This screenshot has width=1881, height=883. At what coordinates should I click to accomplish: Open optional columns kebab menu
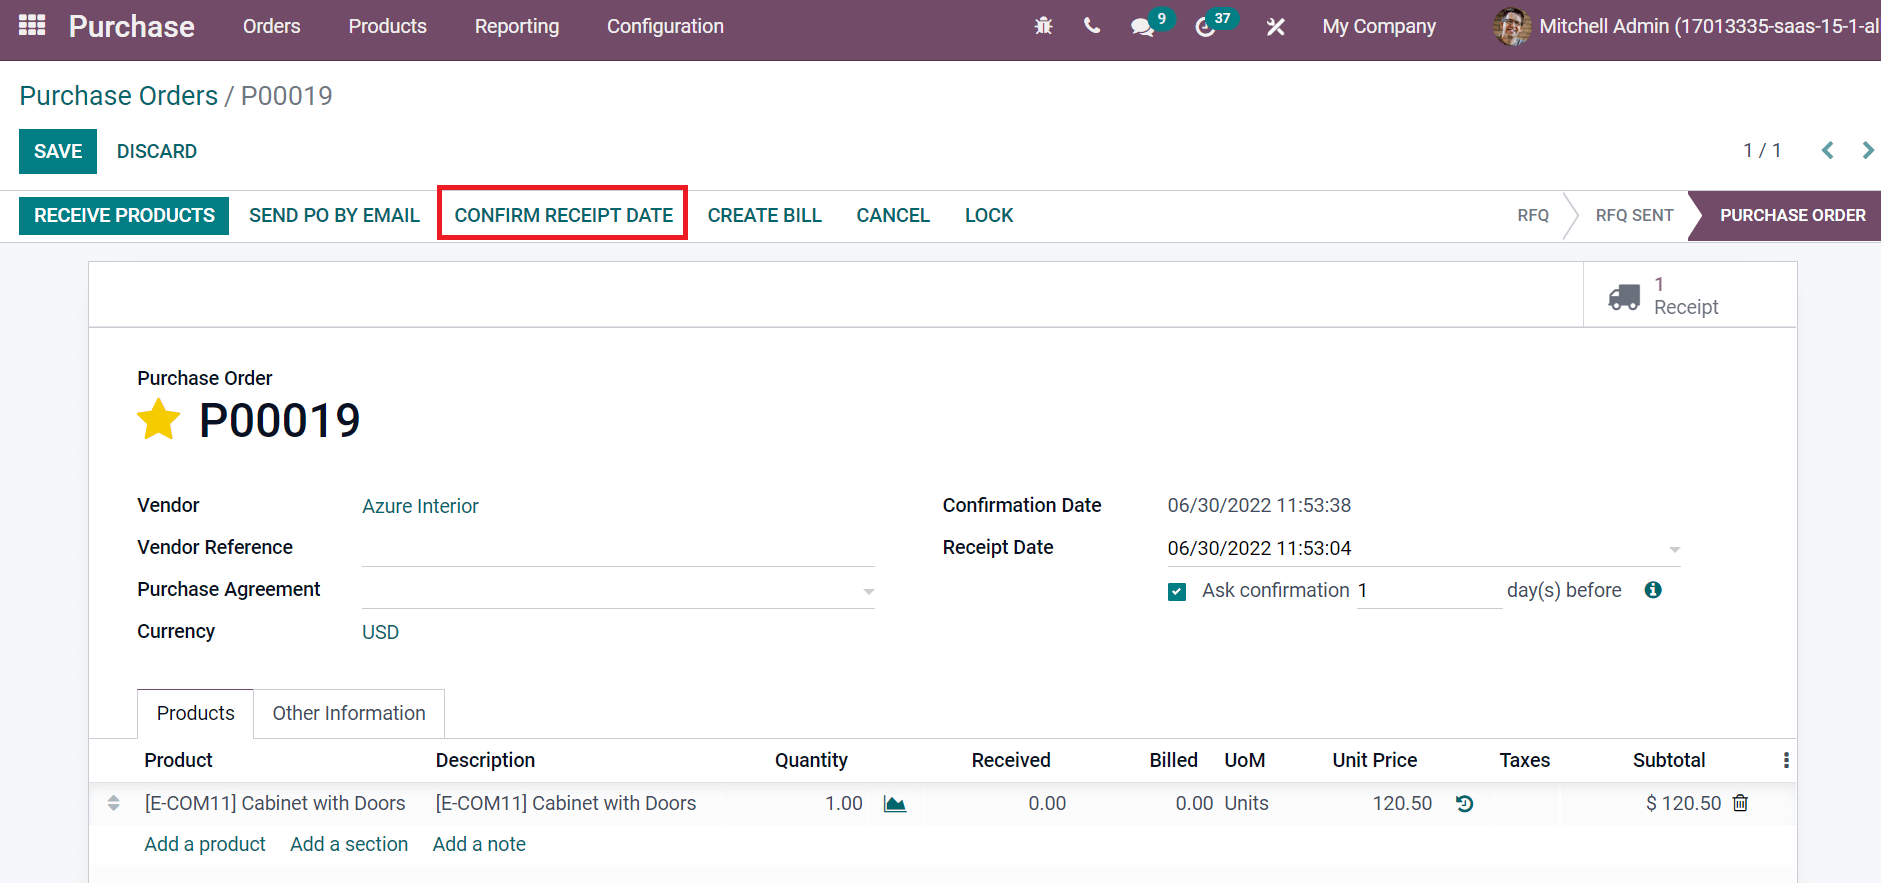point(1786,760)
